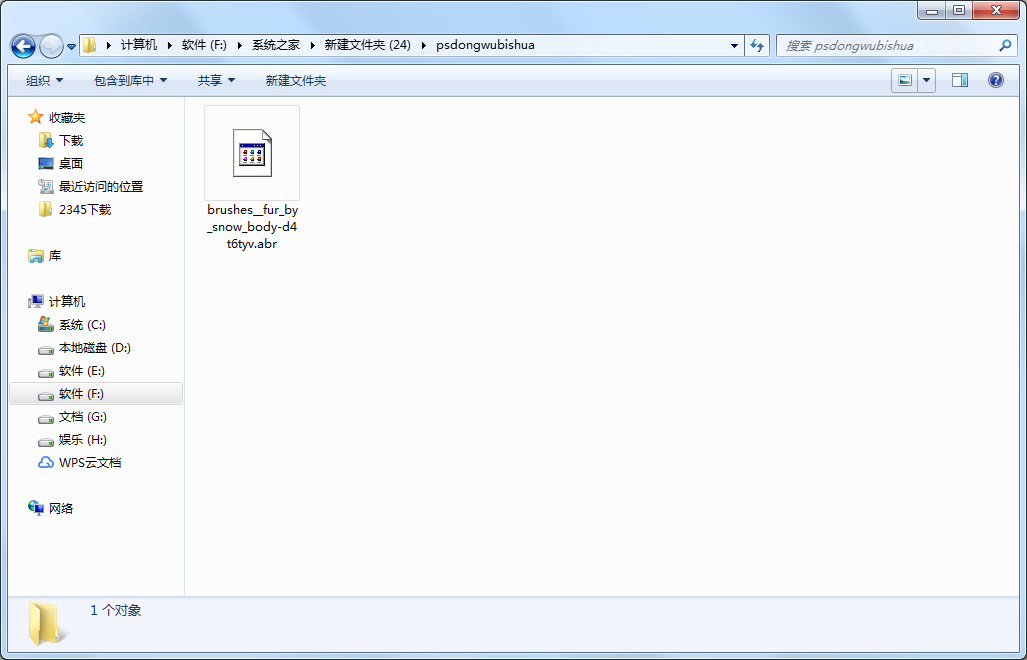
Task: Click the 库 libraries icon
Action: pos(35,255)
